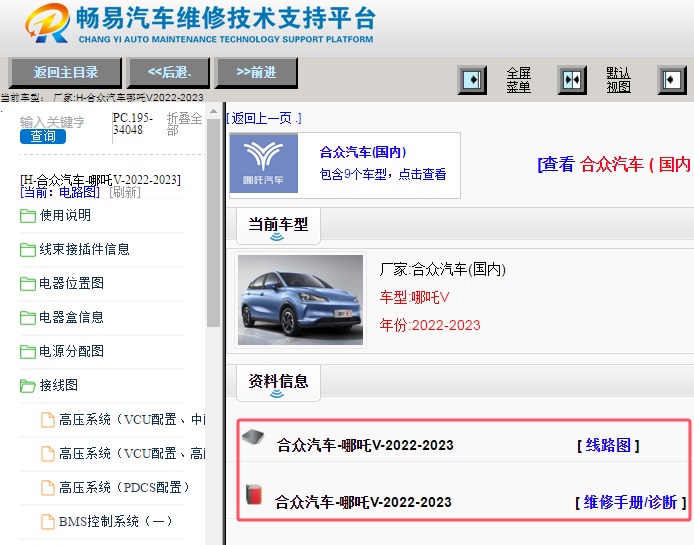Click the folder icon beside 线束接插件信息
Image resolution: width=694 pixels, height=545 pixels.
click(28, 250)
